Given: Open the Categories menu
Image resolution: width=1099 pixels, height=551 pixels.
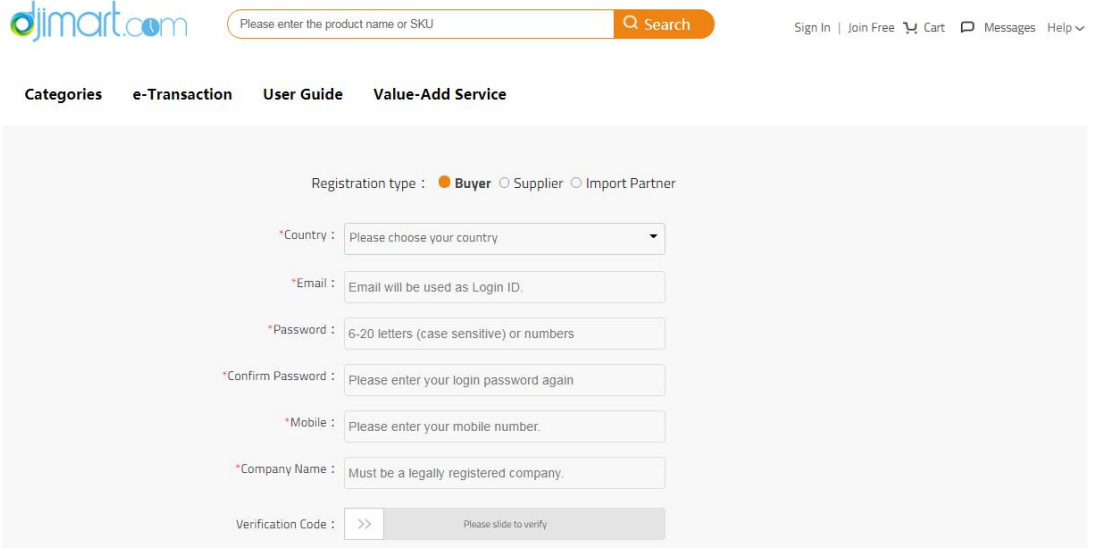Looking at the screenshot, I should pos(63,94).
